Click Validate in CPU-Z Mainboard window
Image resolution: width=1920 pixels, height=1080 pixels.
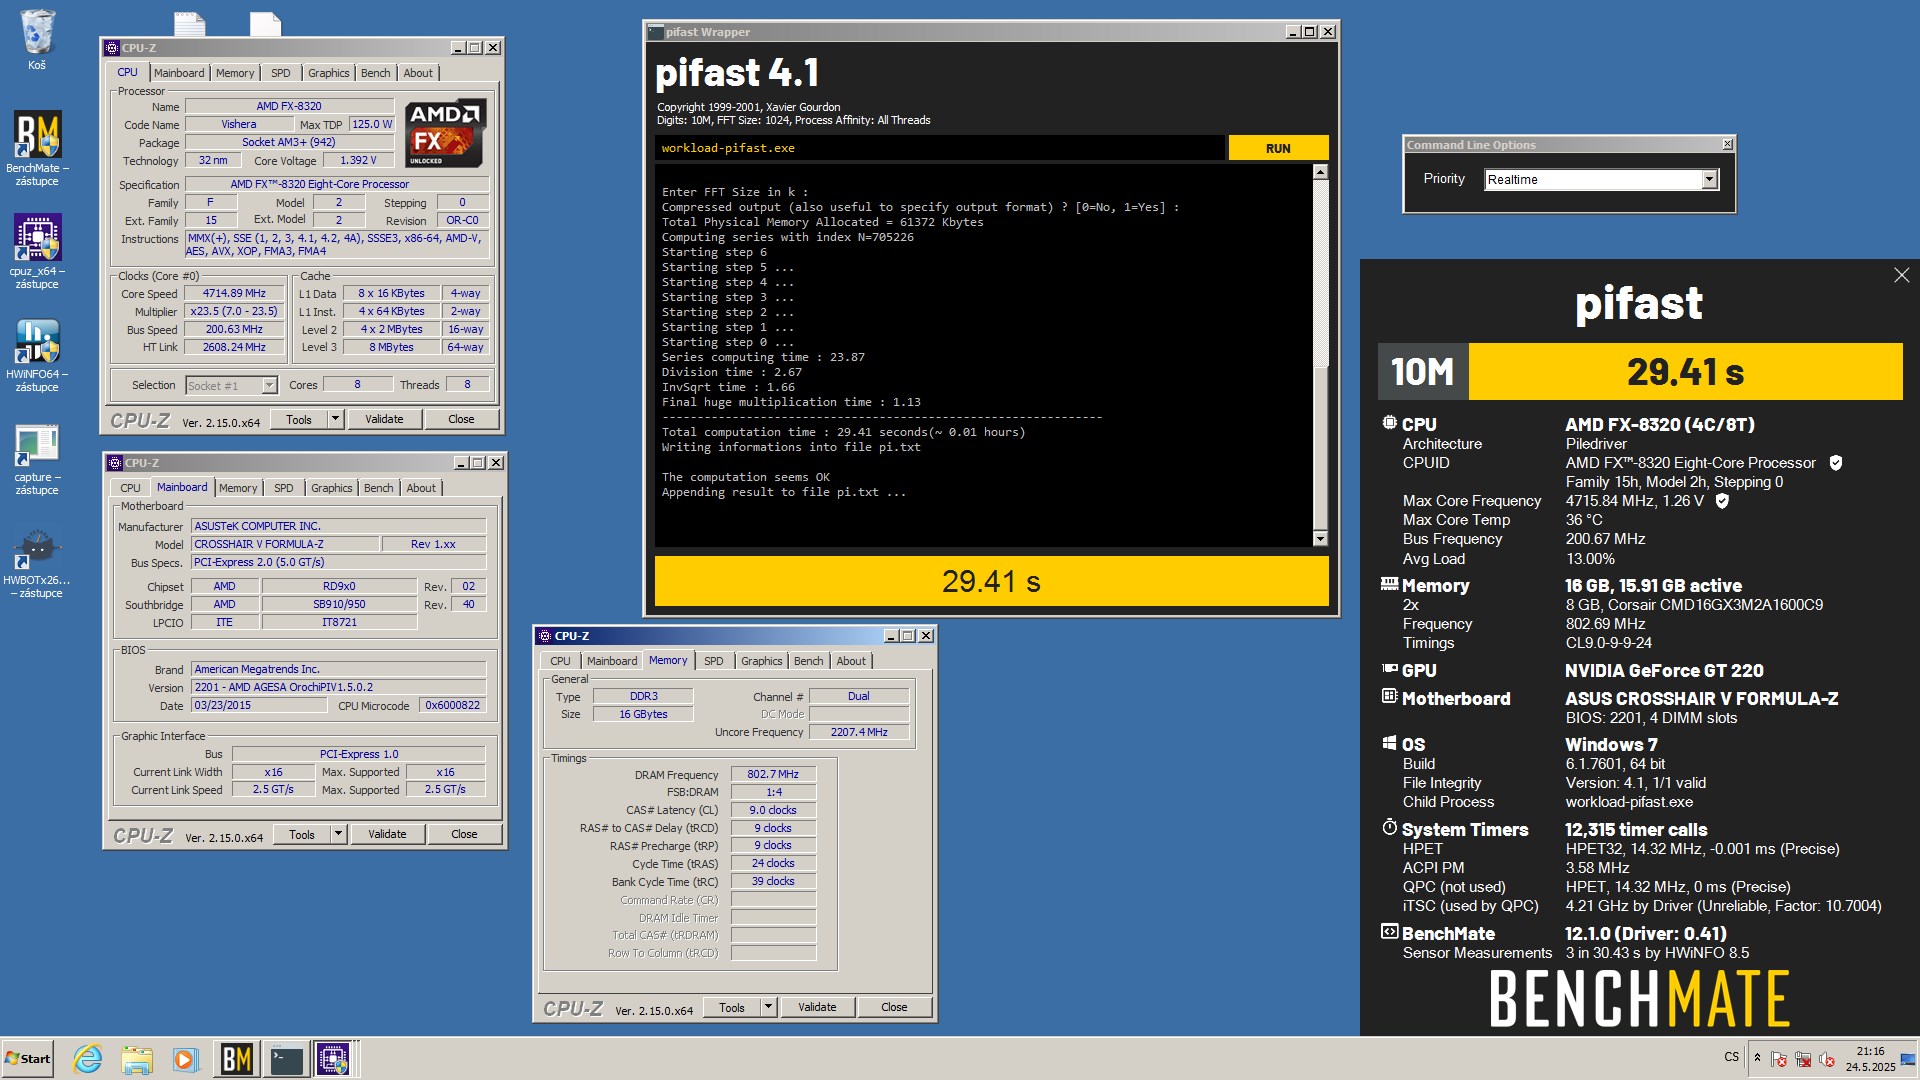point(387,834)
